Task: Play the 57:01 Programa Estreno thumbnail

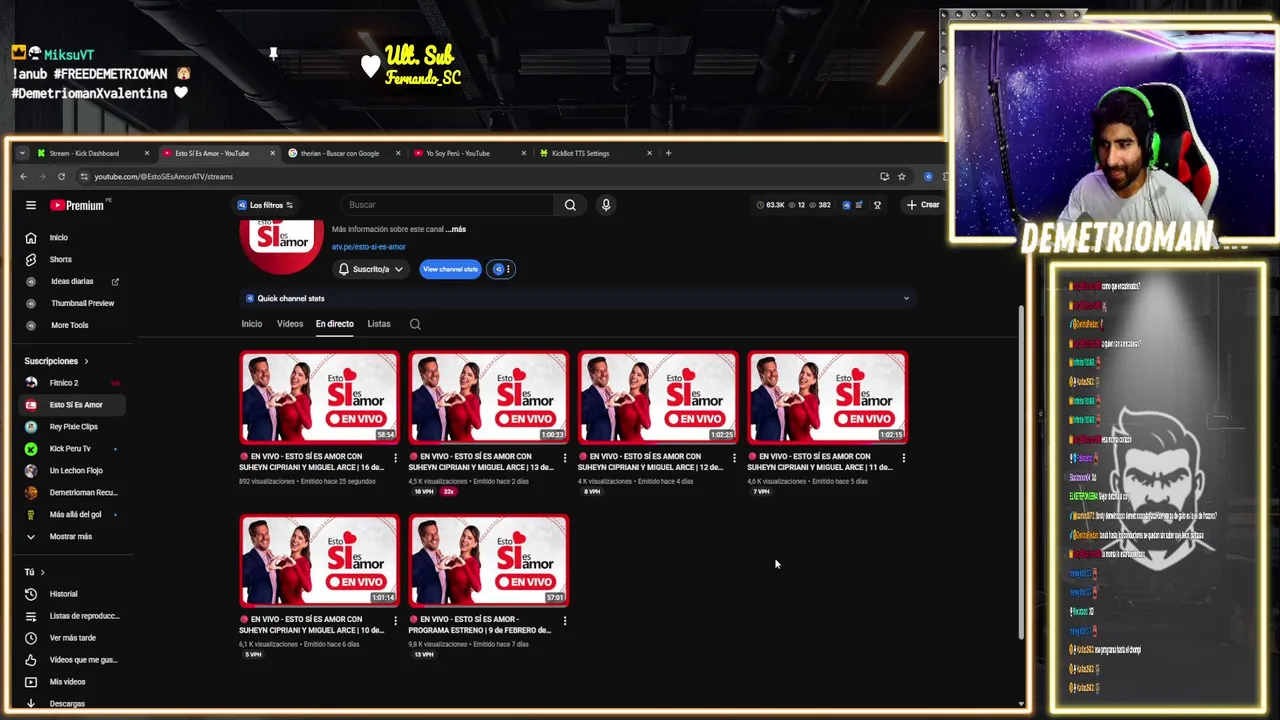Action: tap(489, 560)
